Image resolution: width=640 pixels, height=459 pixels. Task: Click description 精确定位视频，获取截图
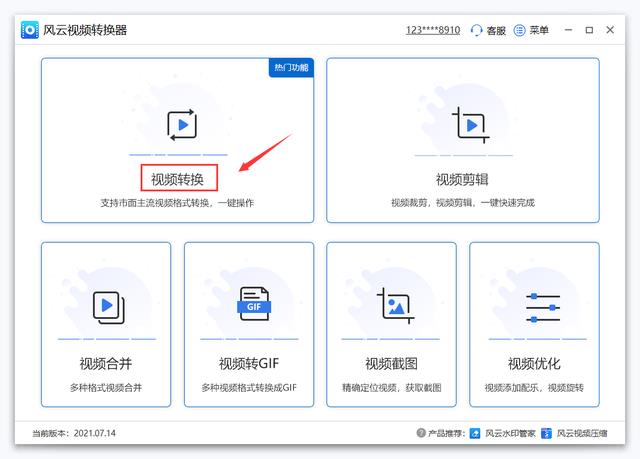tap(391, 387)
